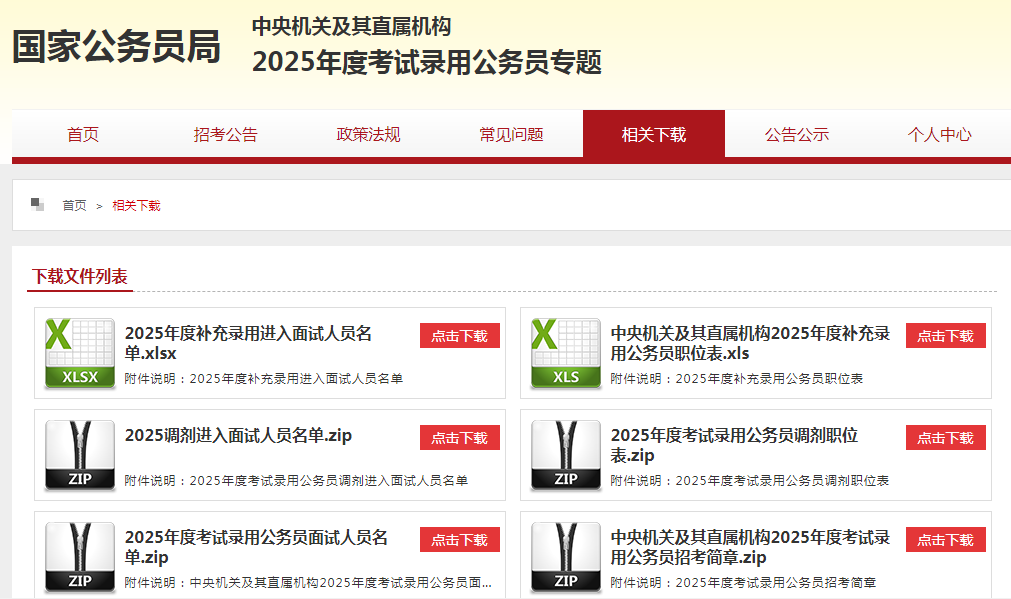This screenshot has height=599, width=1011.
Task: Select the 公告公示 tab
Action: [796, 135]
